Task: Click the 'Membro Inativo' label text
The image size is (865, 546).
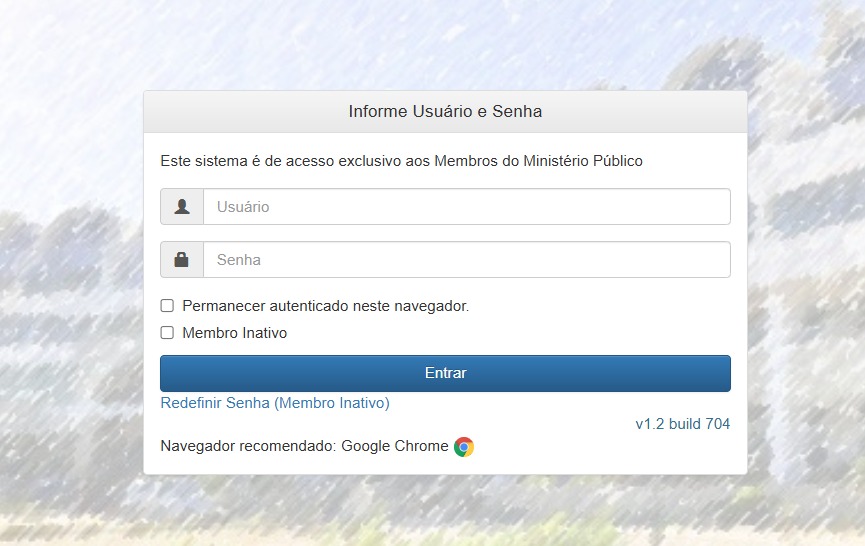Action: tap(234, 333)
